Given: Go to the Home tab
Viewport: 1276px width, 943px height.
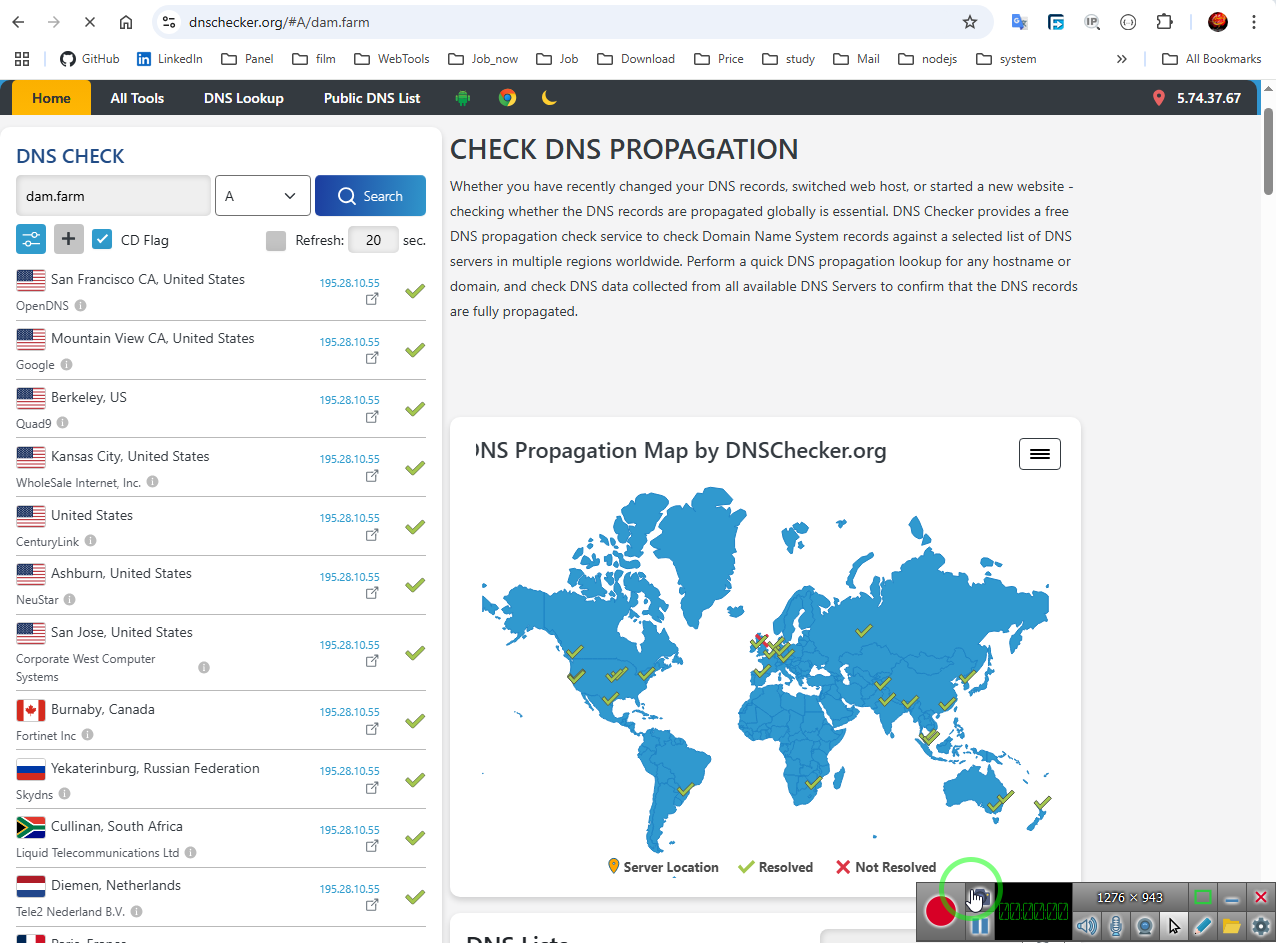Looking at the screenshot, I should pos(51,98).
